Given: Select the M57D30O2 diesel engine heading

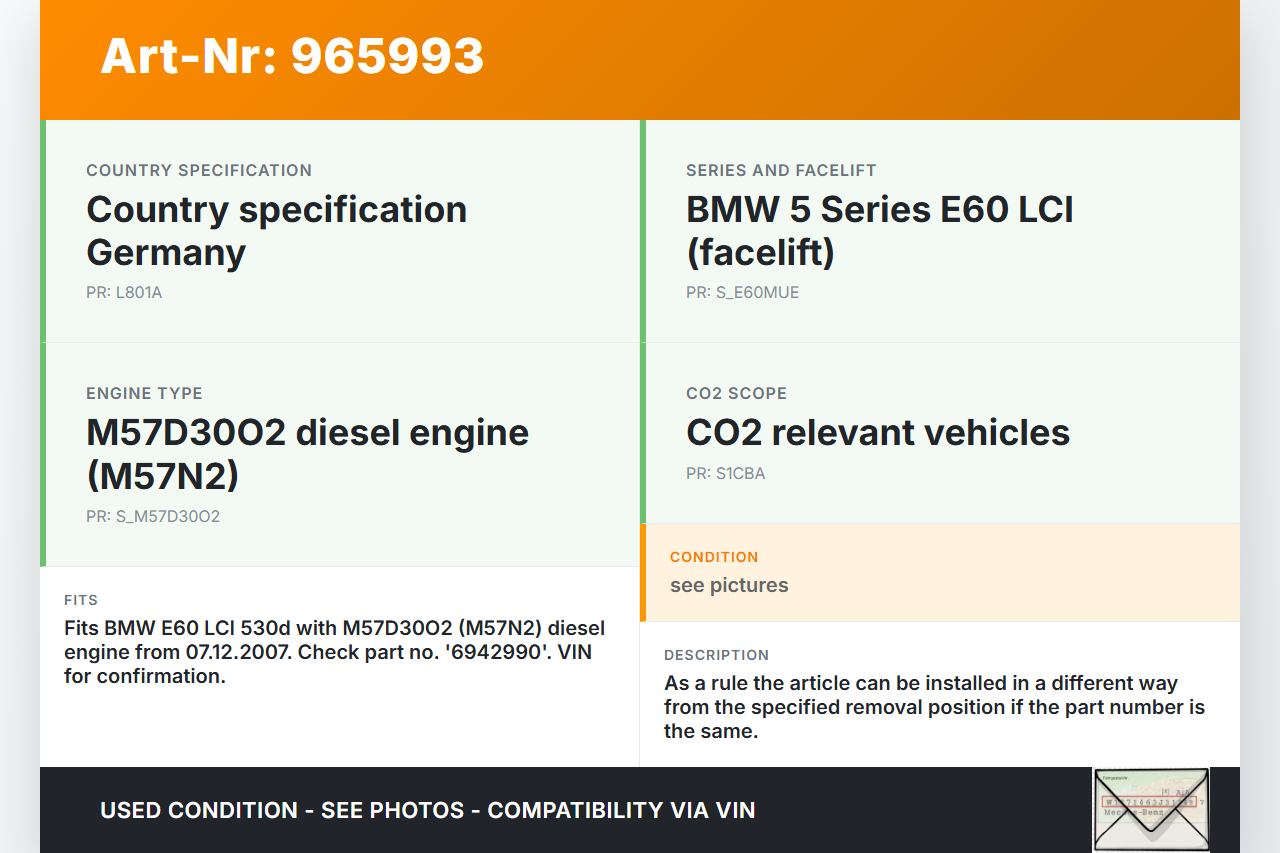Looking at the screenshot, I should click(x=307, y=454).
